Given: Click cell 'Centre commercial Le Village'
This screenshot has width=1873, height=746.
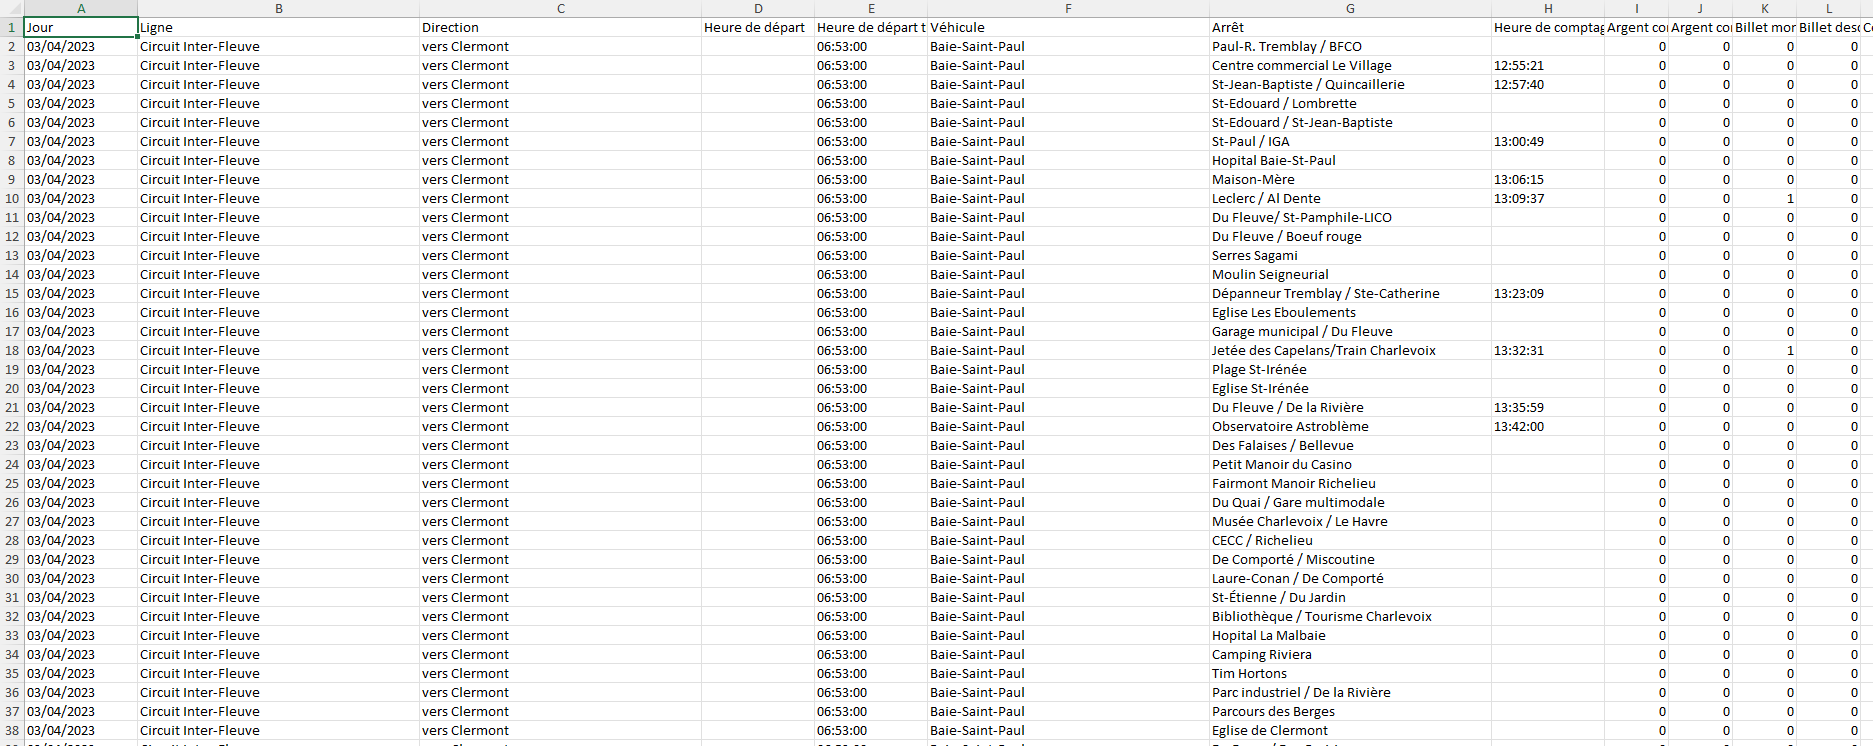Looking at the screenshot, I should 1351,65.
